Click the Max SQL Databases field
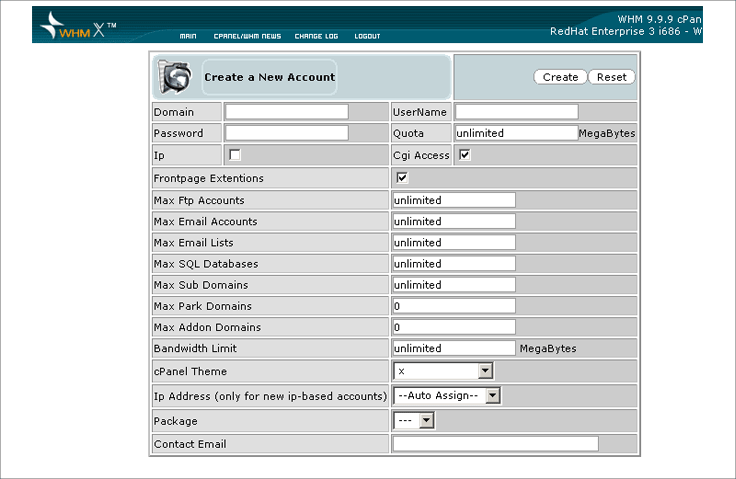This screenshot has height=479, width=736. 454,263
